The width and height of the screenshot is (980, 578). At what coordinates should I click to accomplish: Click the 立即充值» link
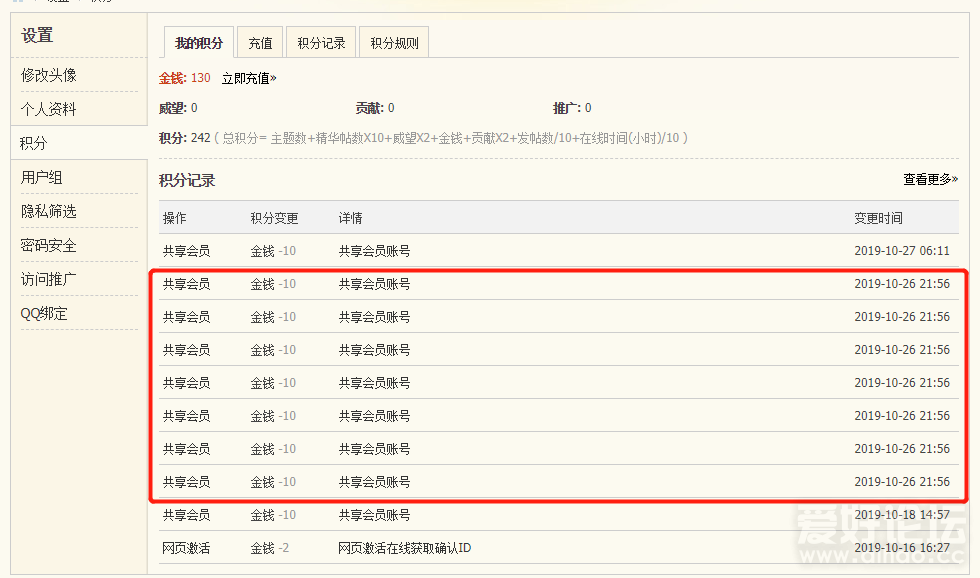click(x=249, y=78)
